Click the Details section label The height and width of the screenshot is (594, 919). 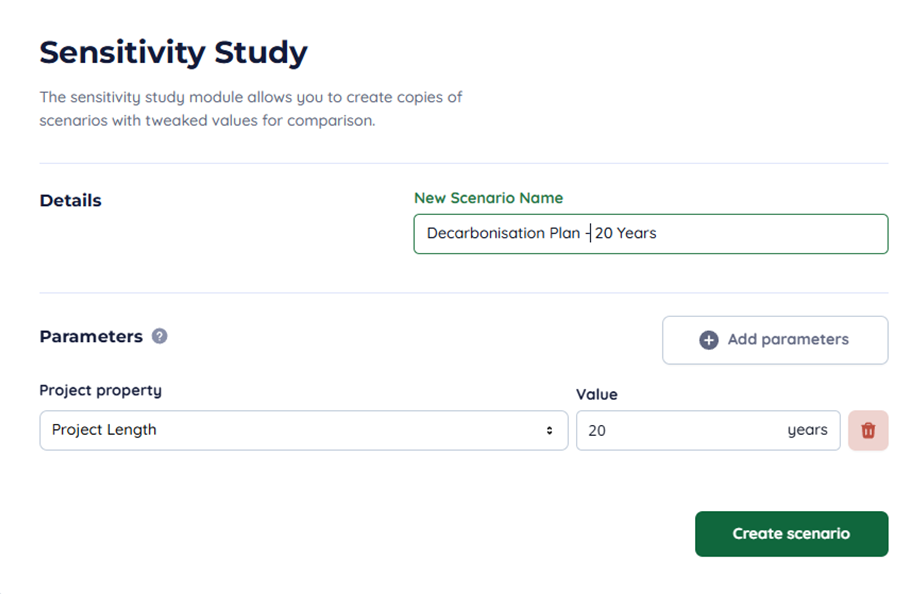tap(69, 200)
